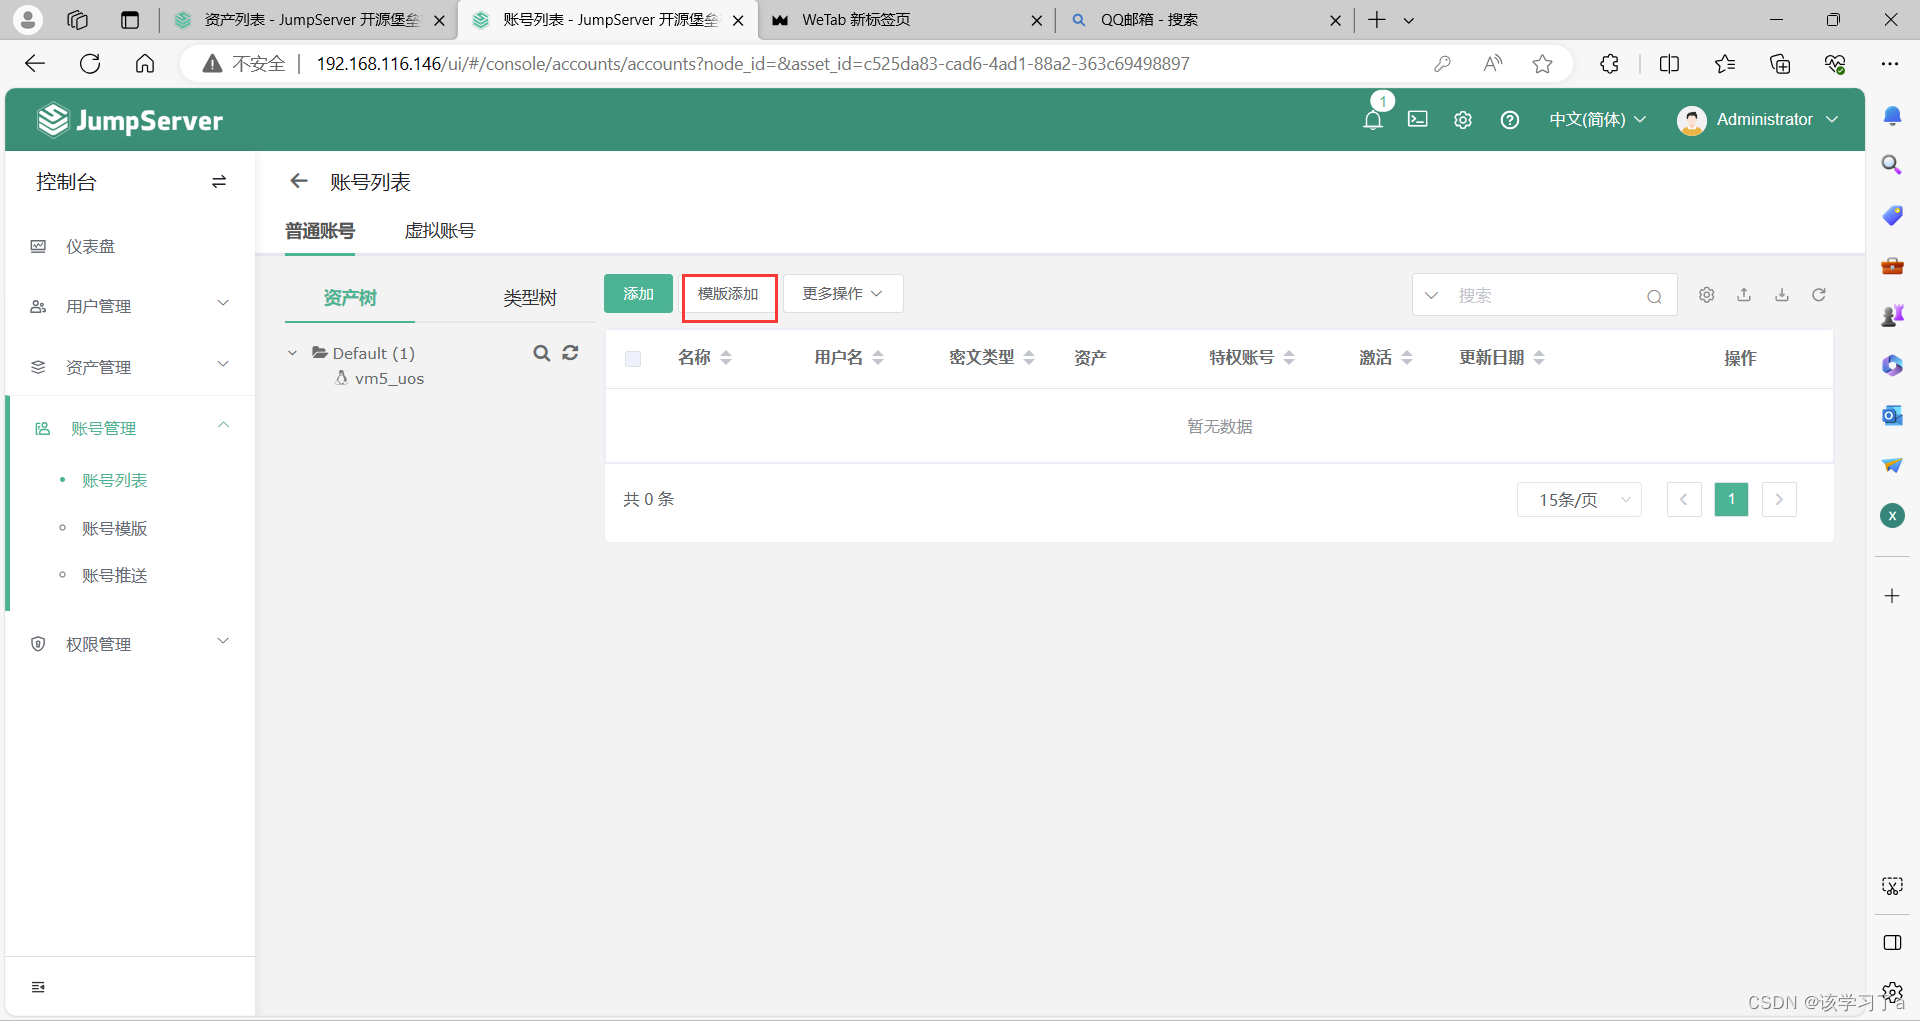This screenshot has height=1021, width=1920.
Task: Add this page to favorites star
Action: tap(1543, 64)
